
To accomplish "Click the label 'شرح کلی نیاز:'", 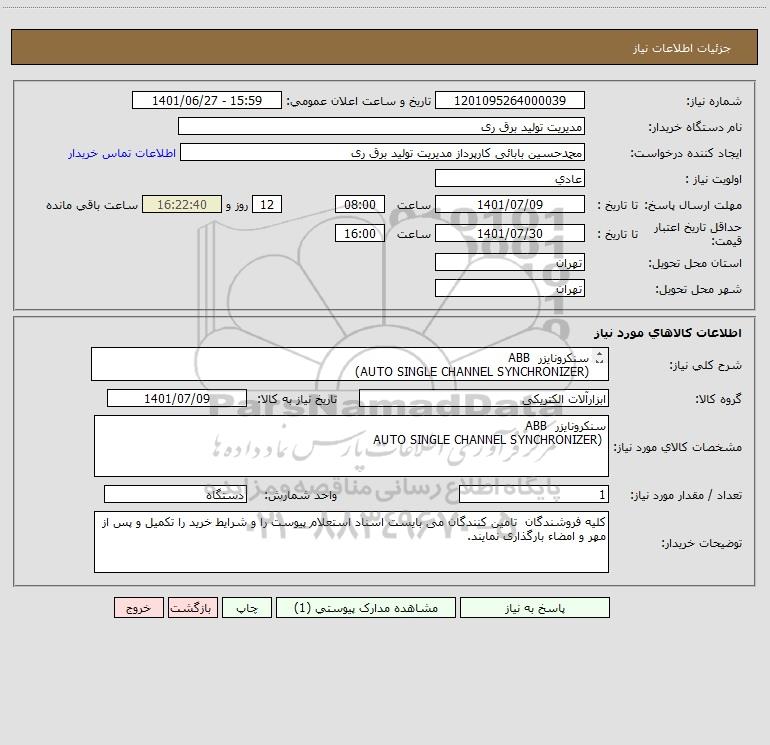I will tap(706, 365).
